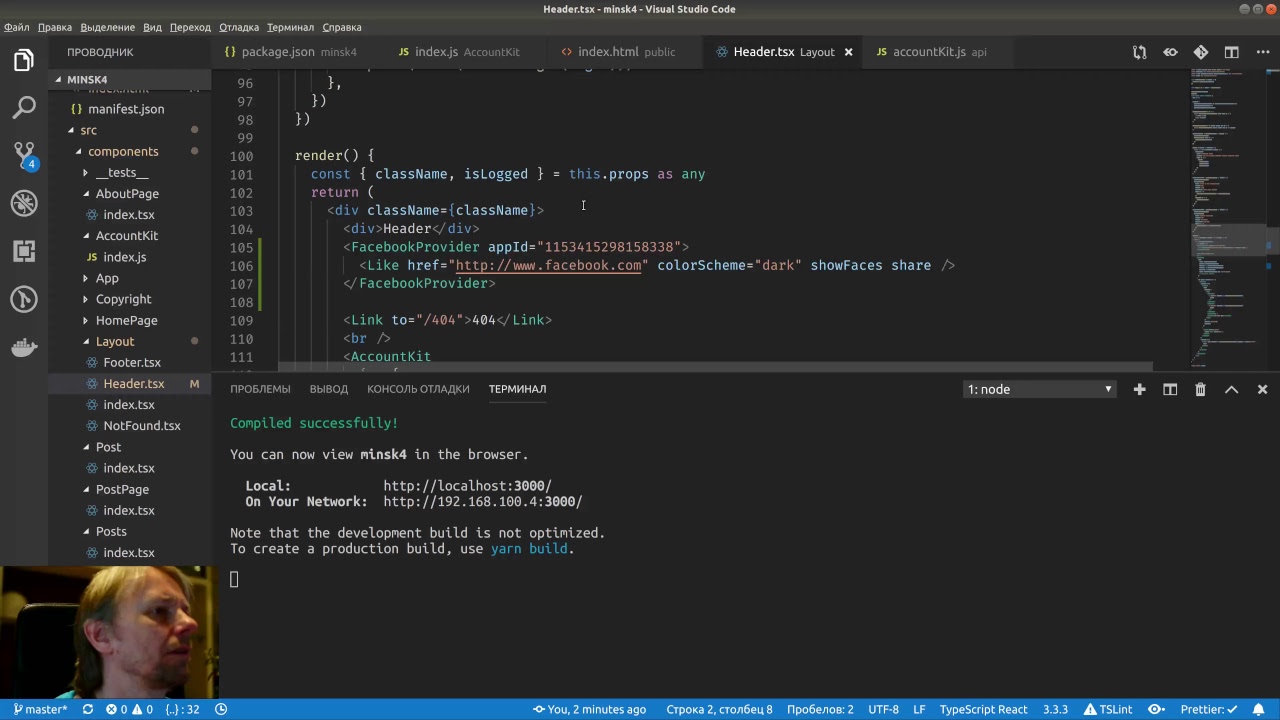Open errors and warnings count in status bar
Image resolution: width=1280 pixels, height=720 pixels.
tap(130, 709)
